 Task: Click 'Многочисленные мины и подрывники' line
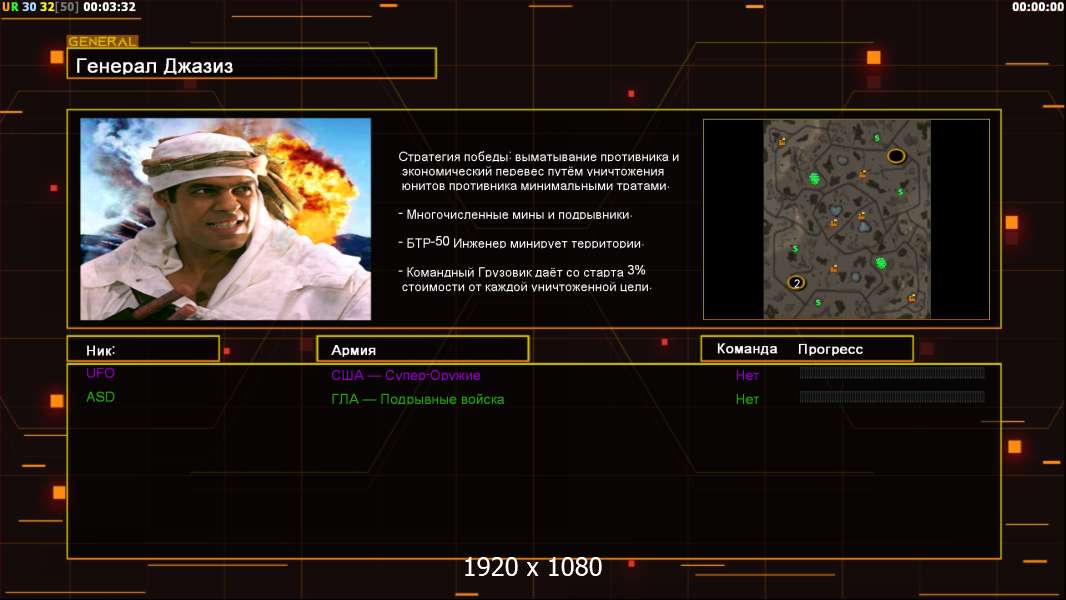(x=515, y=215)
